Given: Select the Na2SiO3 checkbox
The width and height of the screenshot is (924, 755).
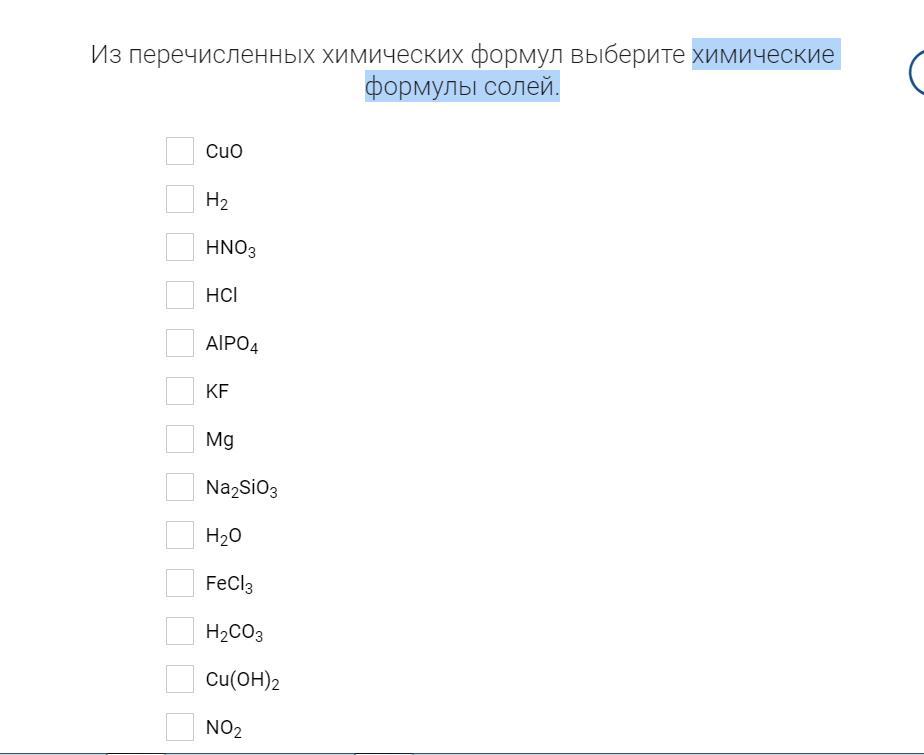Looking at the screenshot, I should coord(180,487).
